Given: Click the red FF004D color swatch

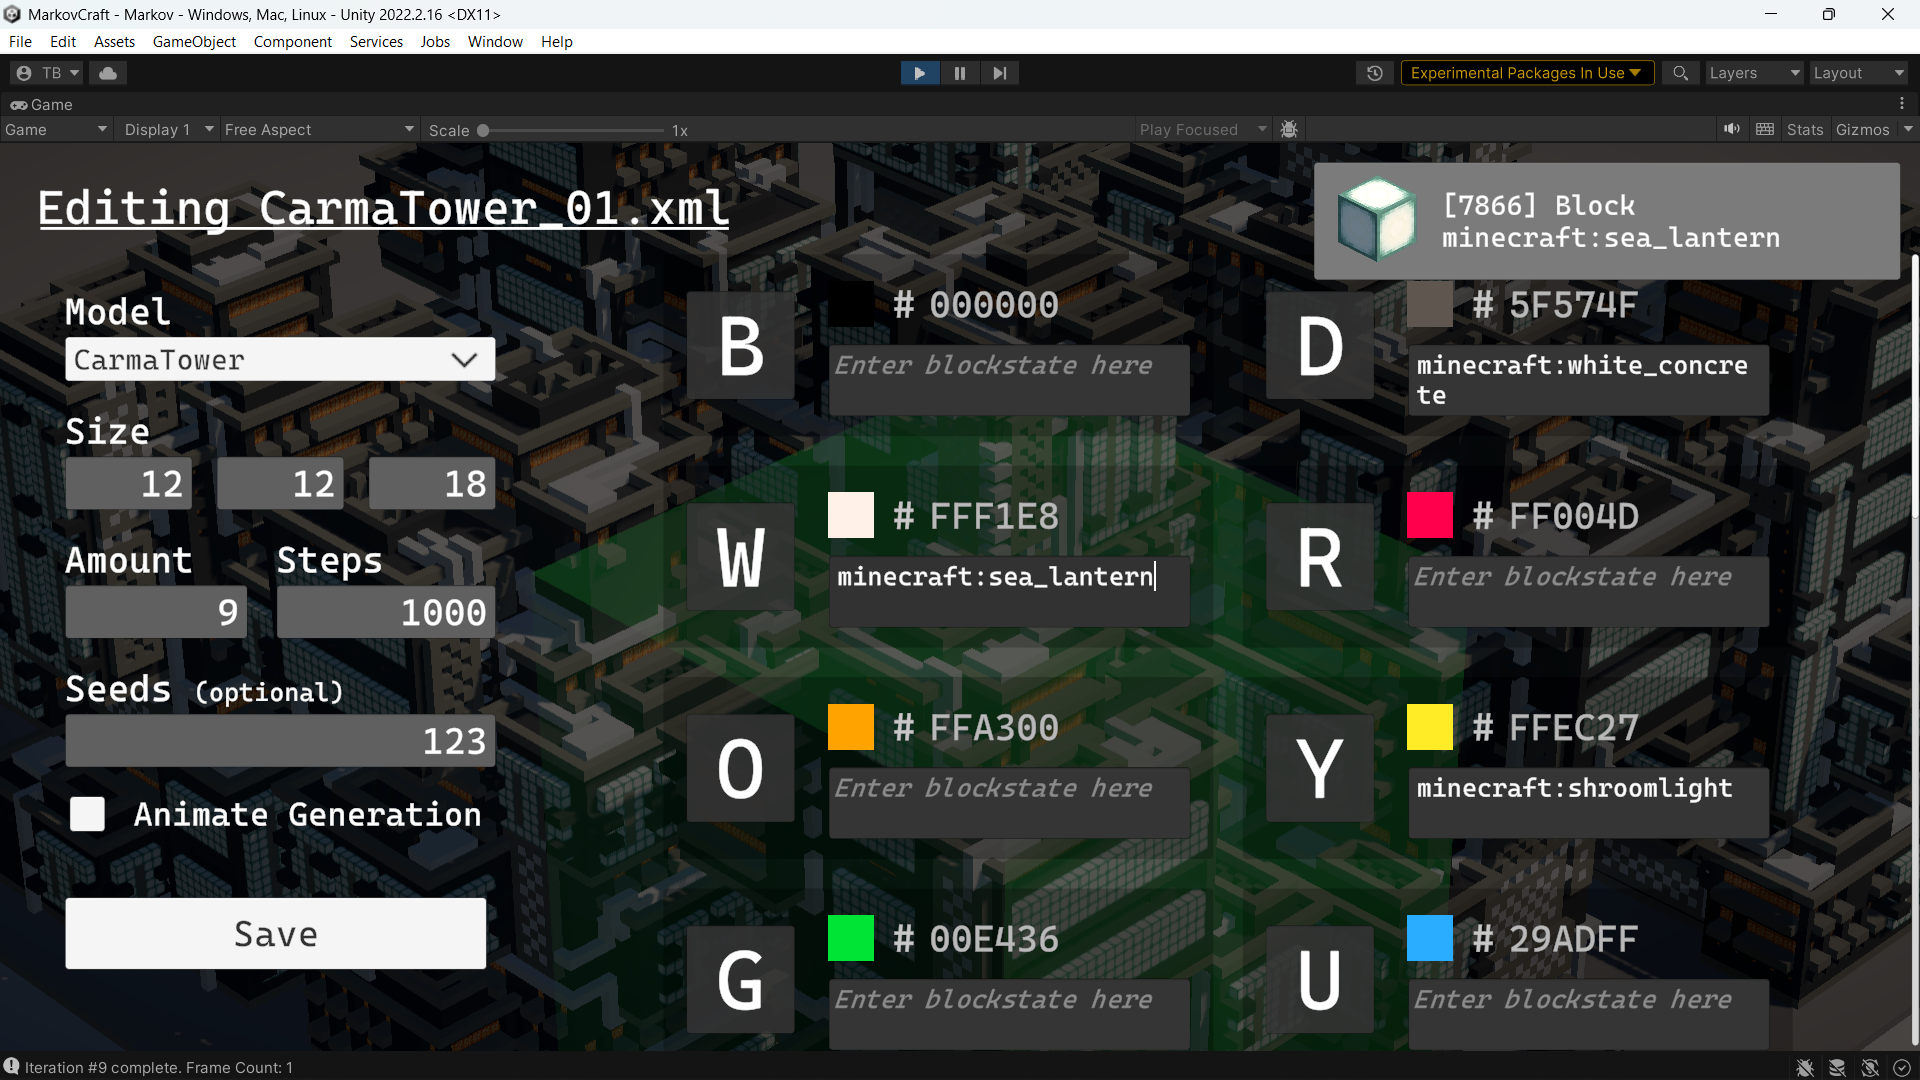Looking at the screenshot, I should point(1429,515).
